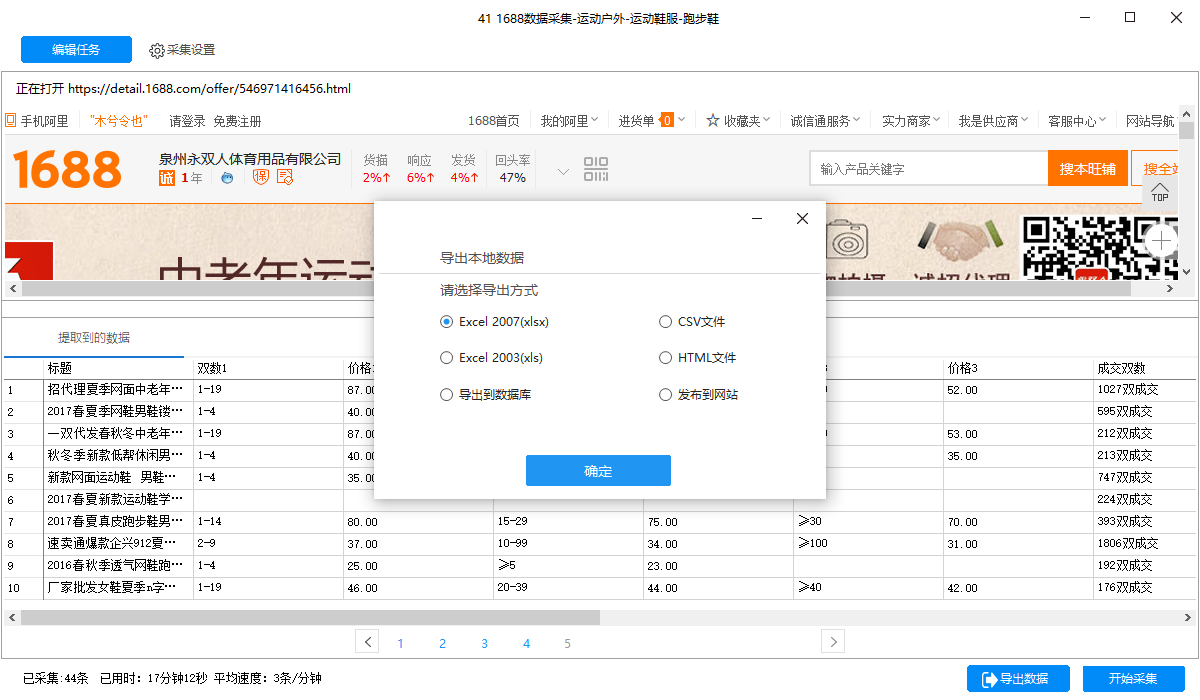
Task: Open page 2 of extracted data
Action: tap(442, 643)
